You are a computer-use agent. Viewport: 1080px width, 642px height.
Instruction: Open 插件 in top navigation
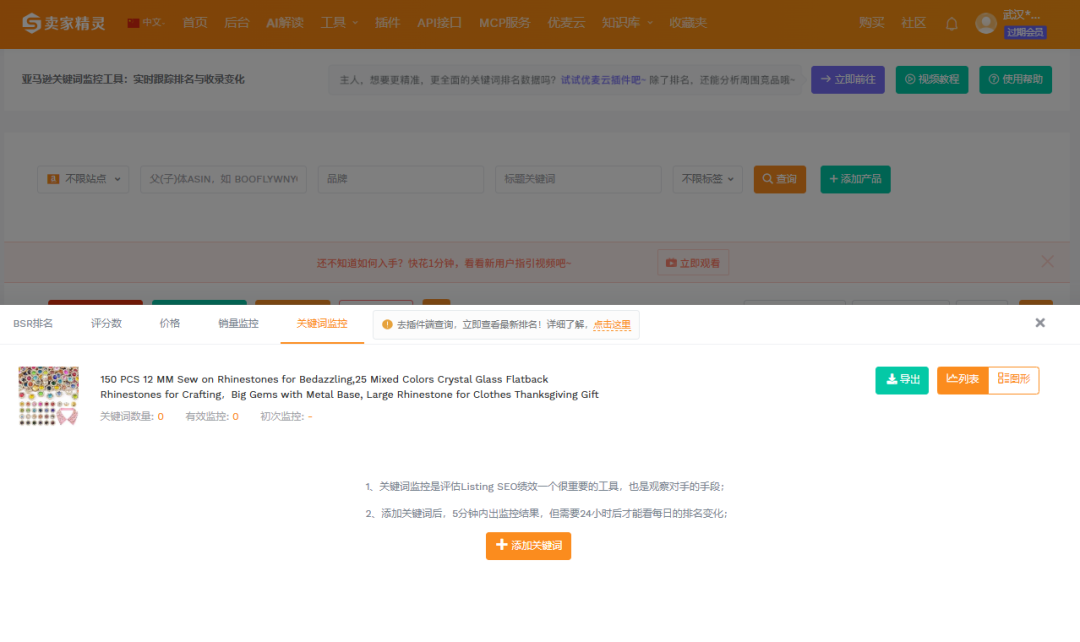387,23
